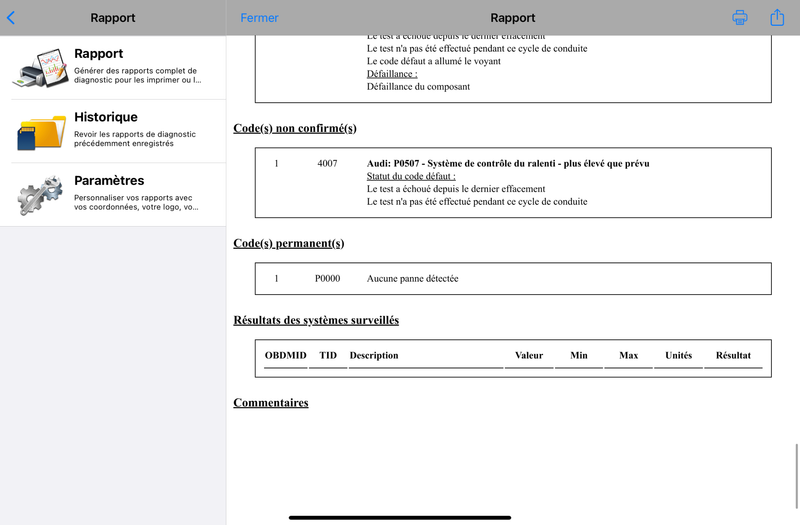Tap the Historique folder icon
This screenshot has width=800, height=525.
(41, 132)
